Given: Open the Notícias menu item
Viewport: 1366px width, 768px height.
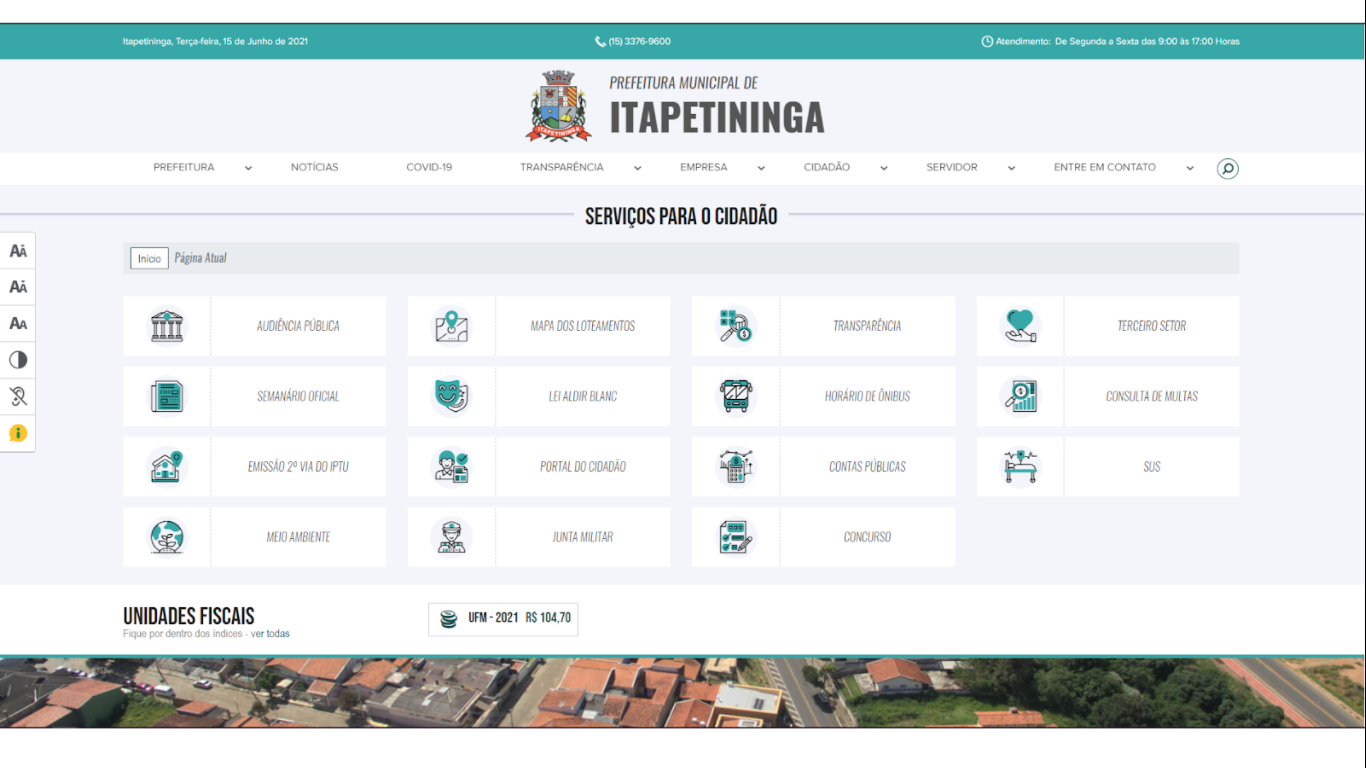Looking at the screenshot, I should (x=315, y=167).
